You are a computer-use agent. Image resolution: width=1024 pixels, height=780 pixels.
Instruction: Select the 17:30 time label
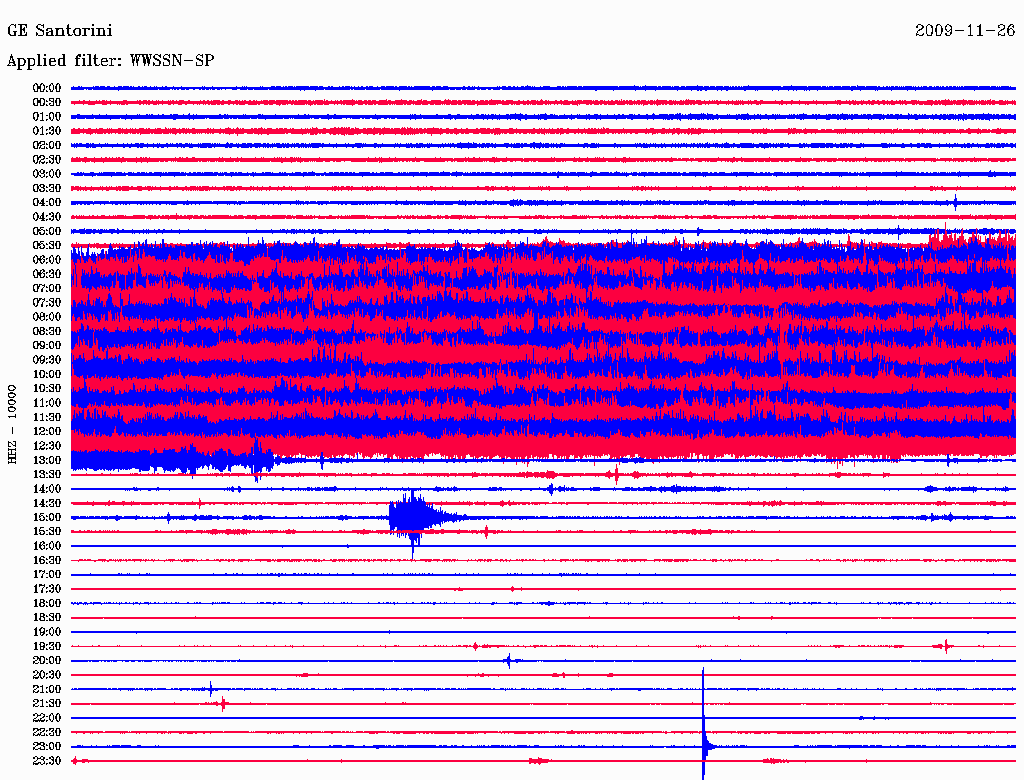47,589
